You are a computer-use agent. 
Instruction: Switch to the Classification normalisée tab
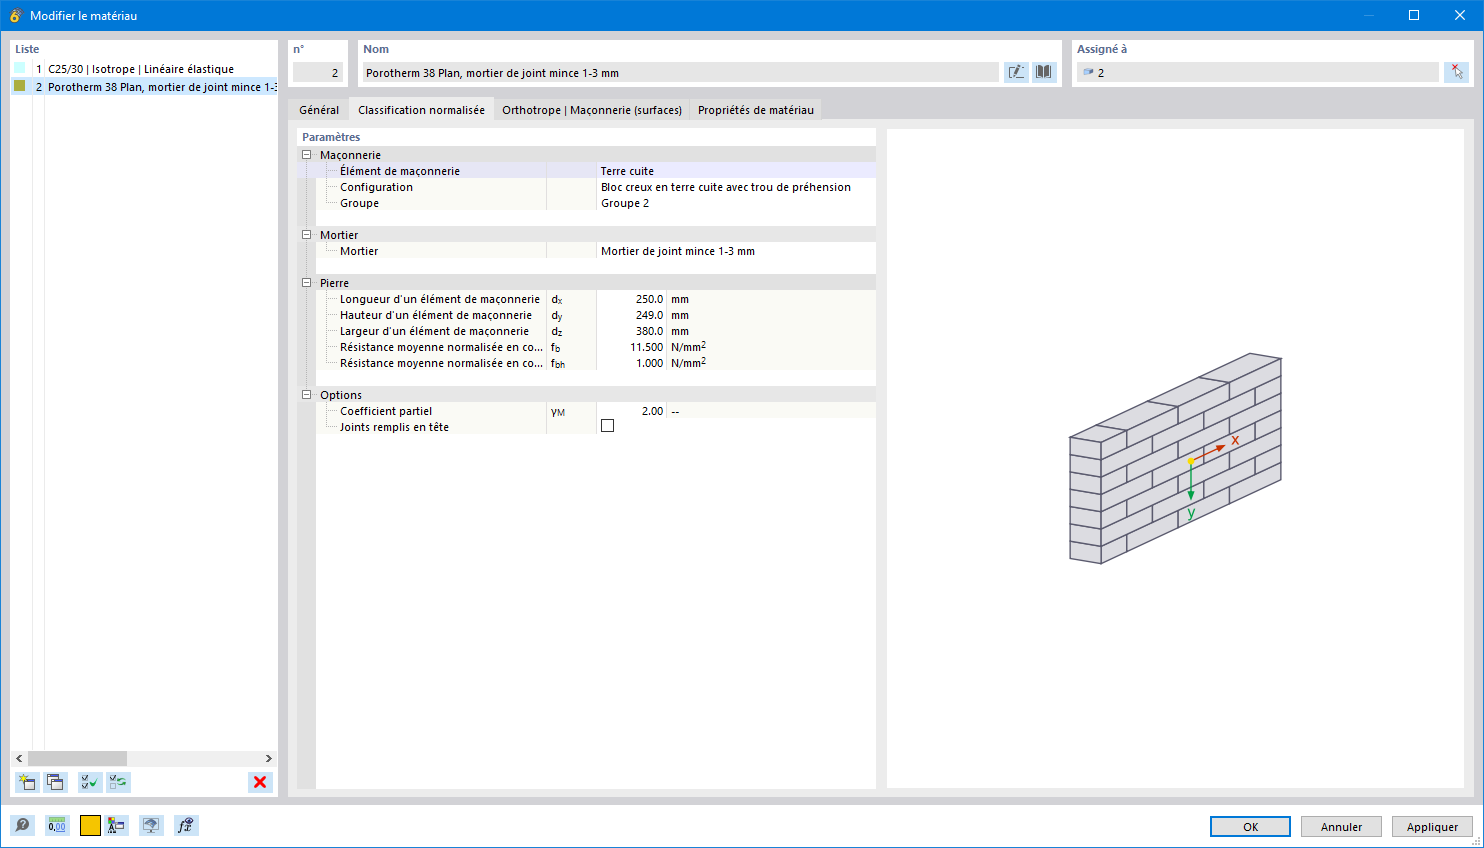click(x=421, y=110)
